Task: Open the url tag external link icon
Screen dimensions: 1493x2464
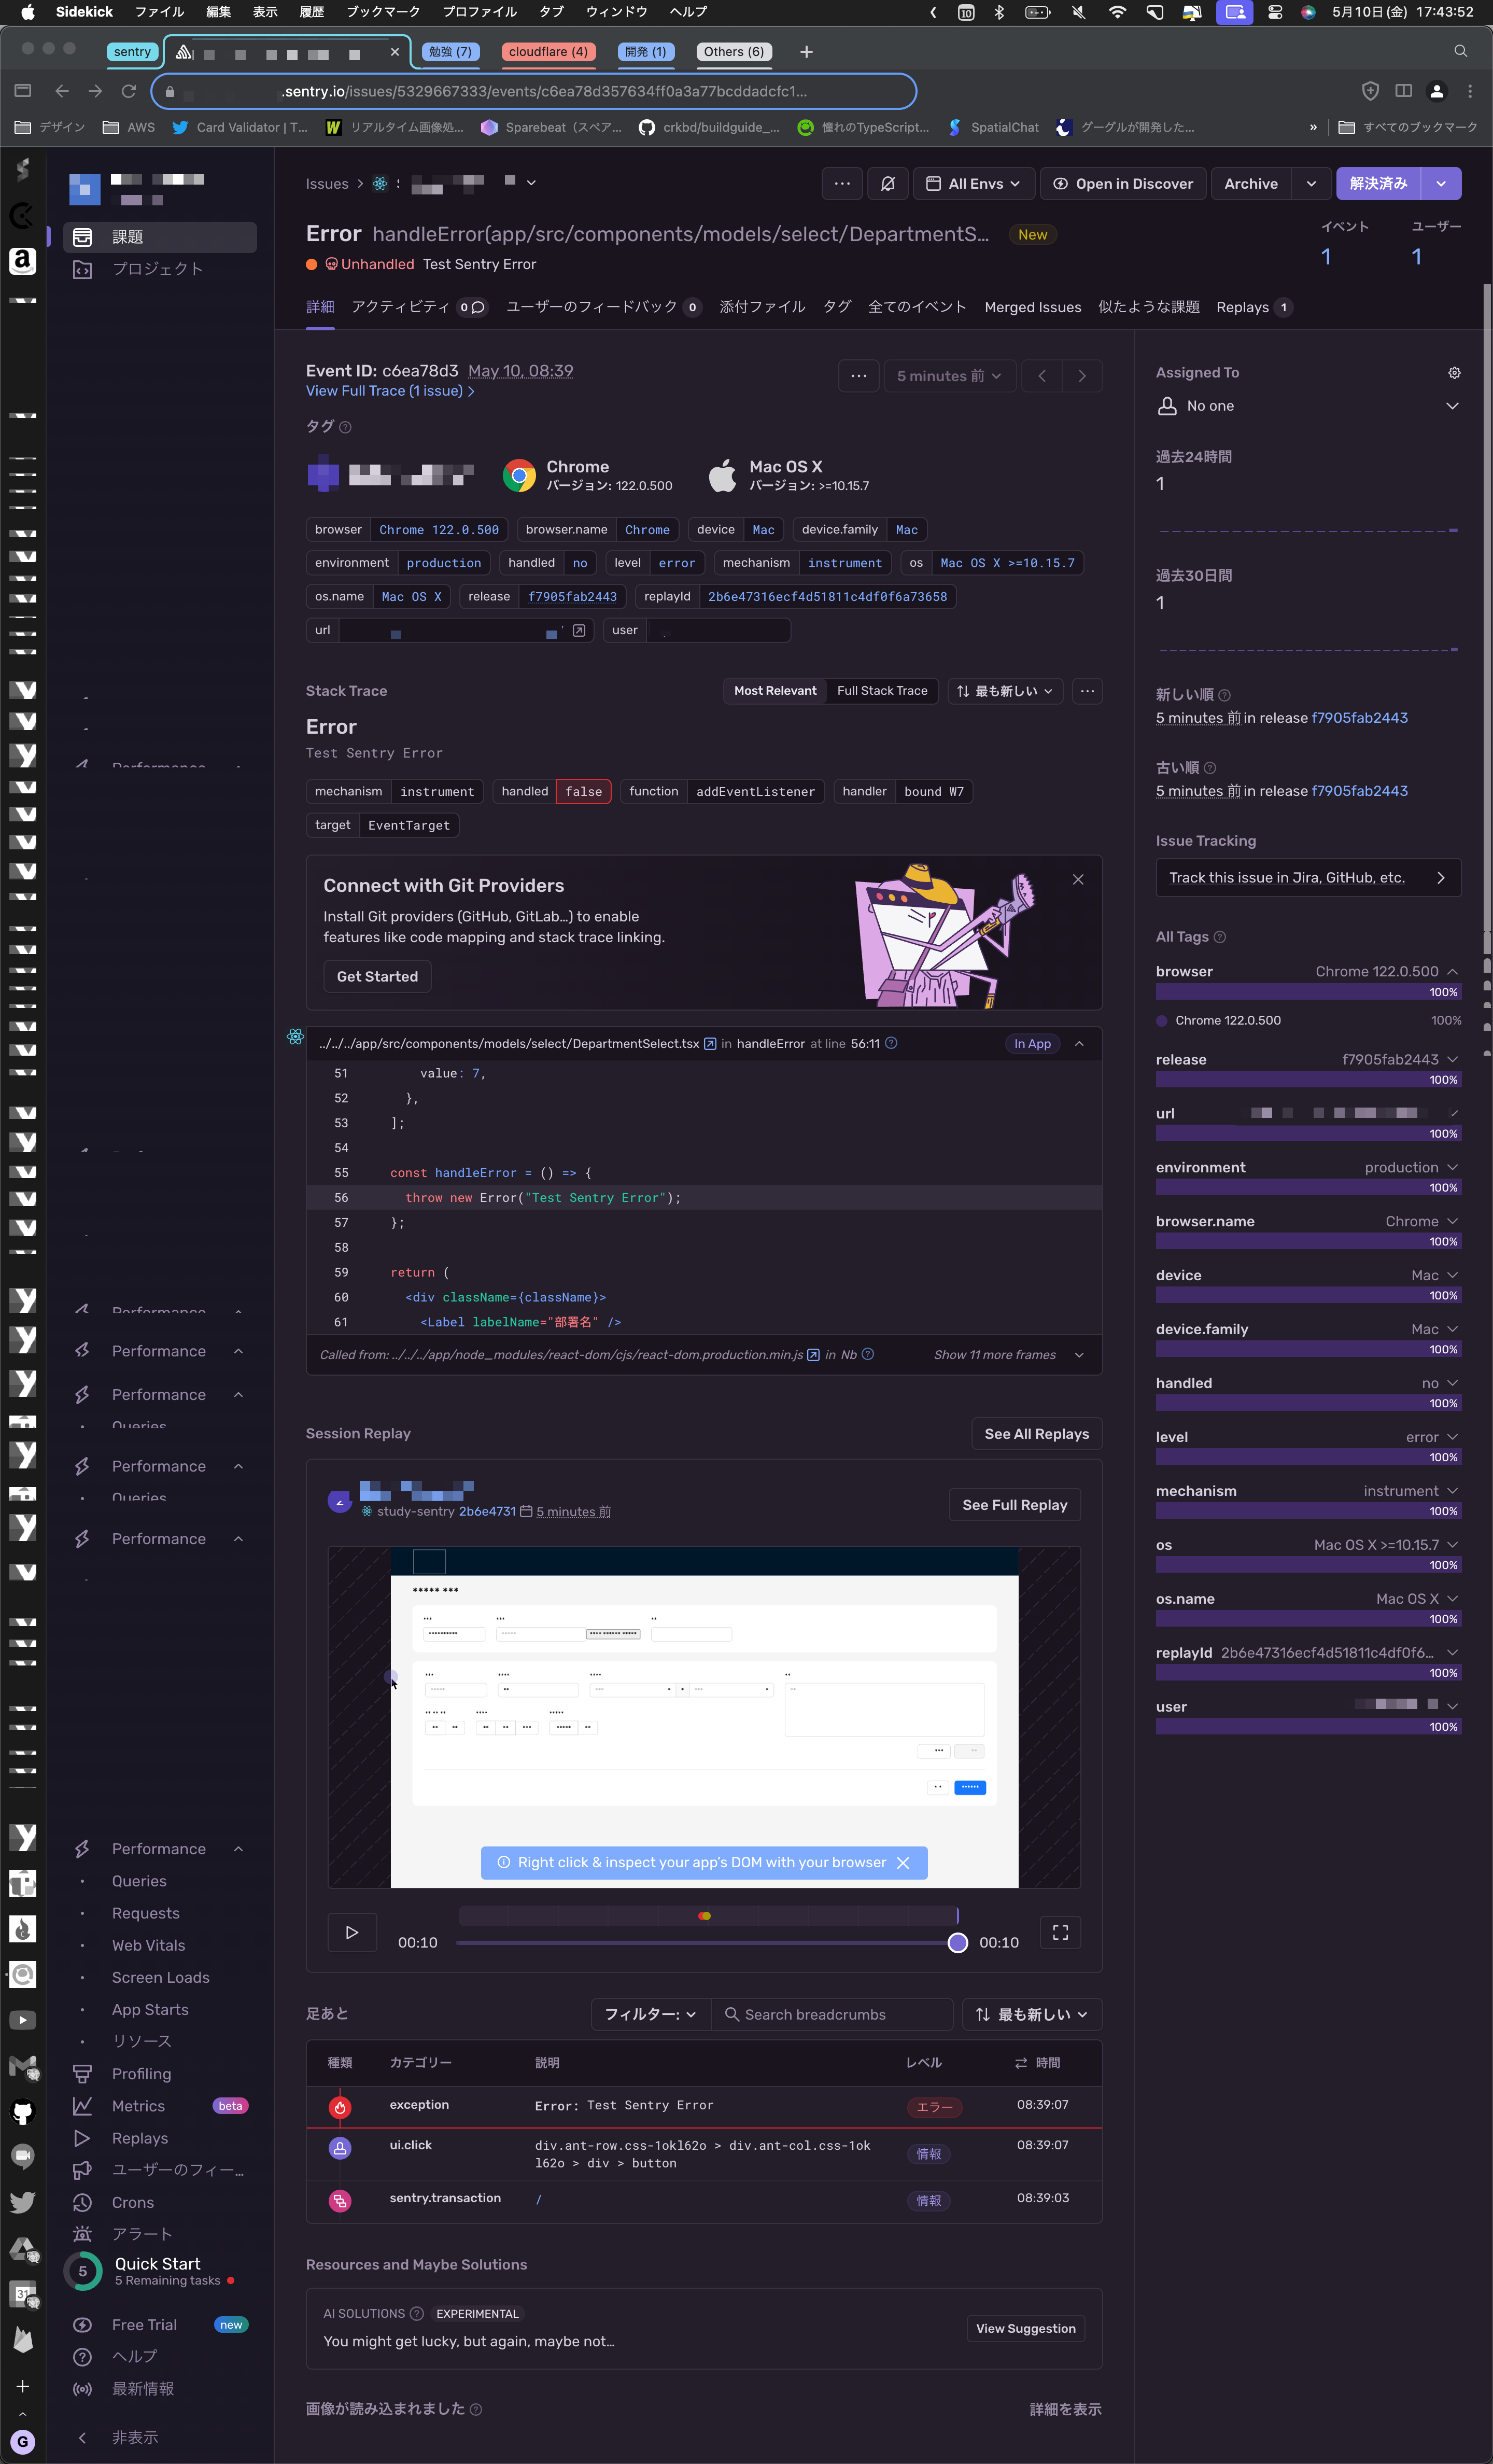Action: pos(579,630)
